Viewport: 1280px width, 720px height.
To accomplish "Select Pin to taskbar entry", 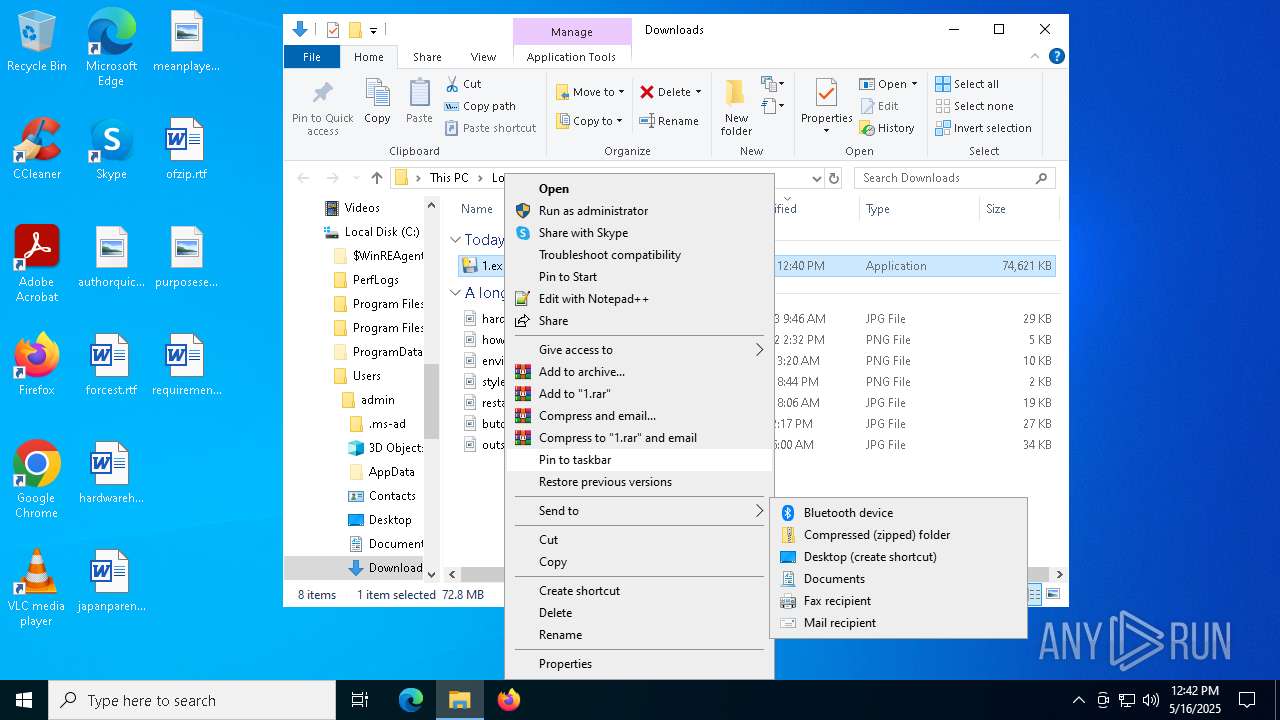I will tap(639, 460).
